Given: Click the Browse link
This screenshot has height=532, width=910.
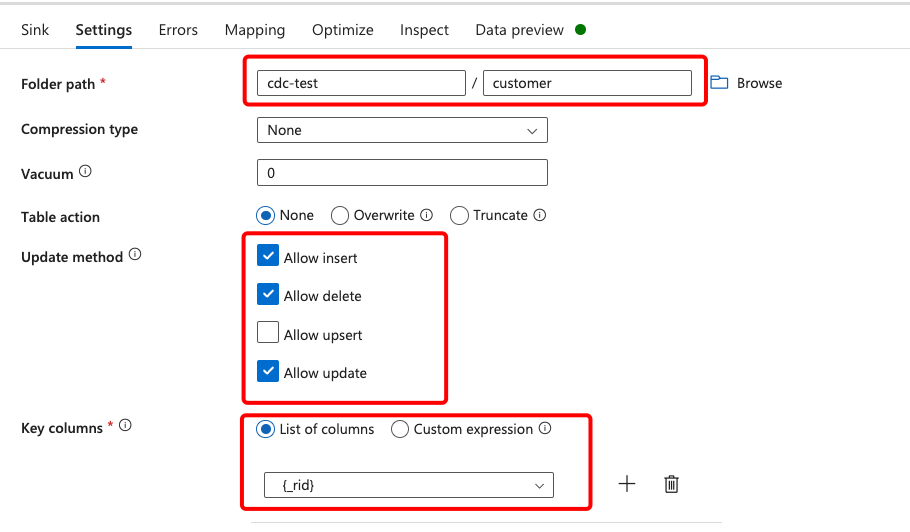Looking at the screenshot, I should 759,83.
